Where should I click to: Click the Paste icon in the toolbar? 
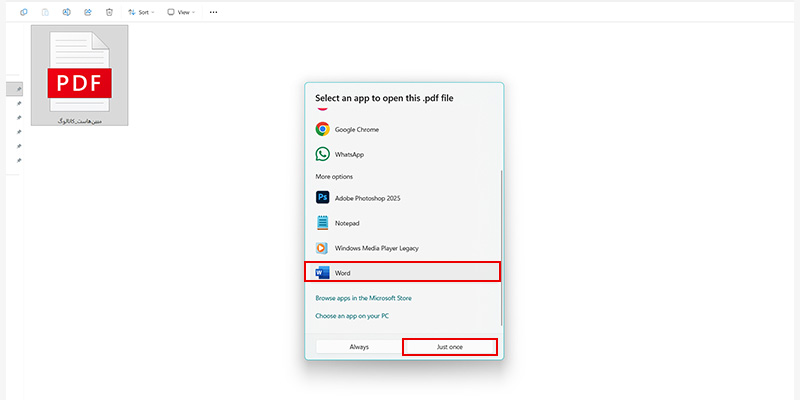[45, 12]
